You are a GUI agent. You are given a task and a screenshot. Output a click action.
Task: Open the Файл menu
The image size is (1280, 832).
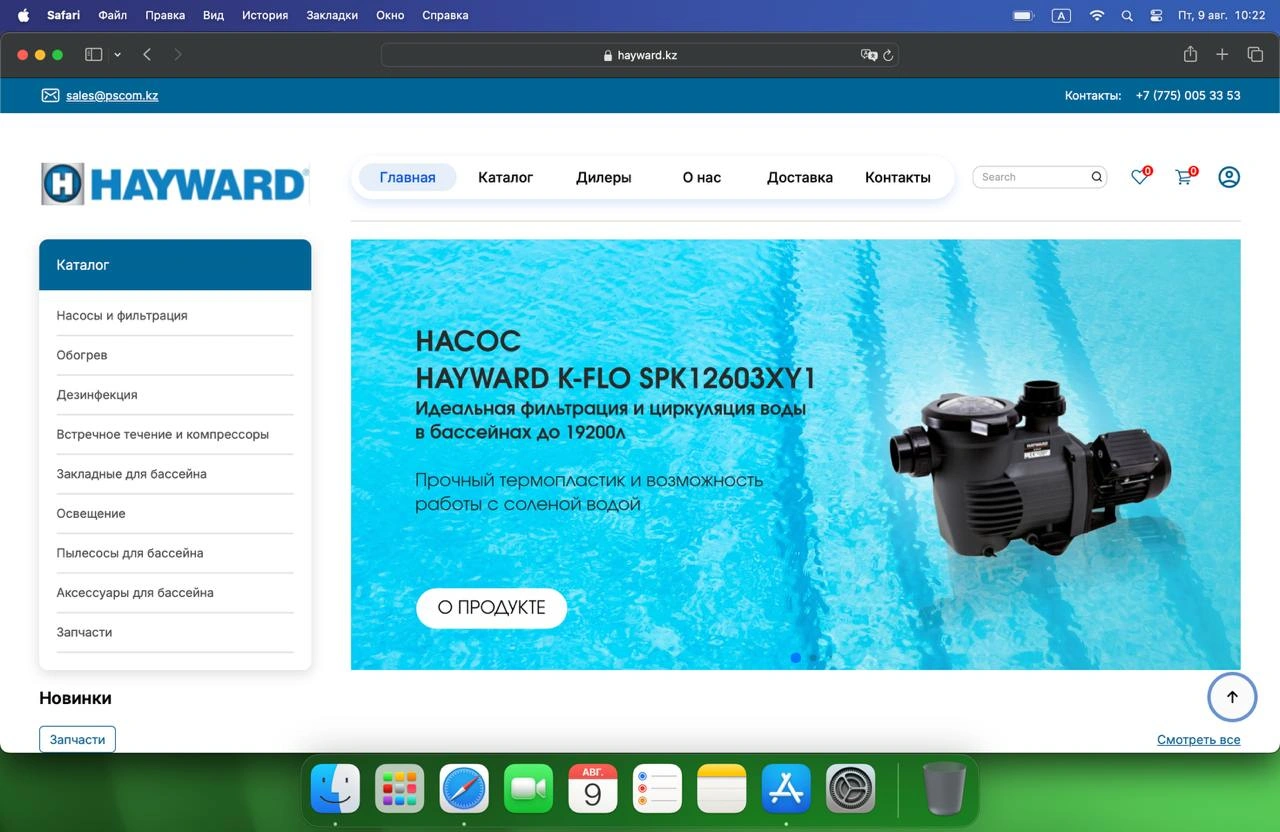[113, 15]
